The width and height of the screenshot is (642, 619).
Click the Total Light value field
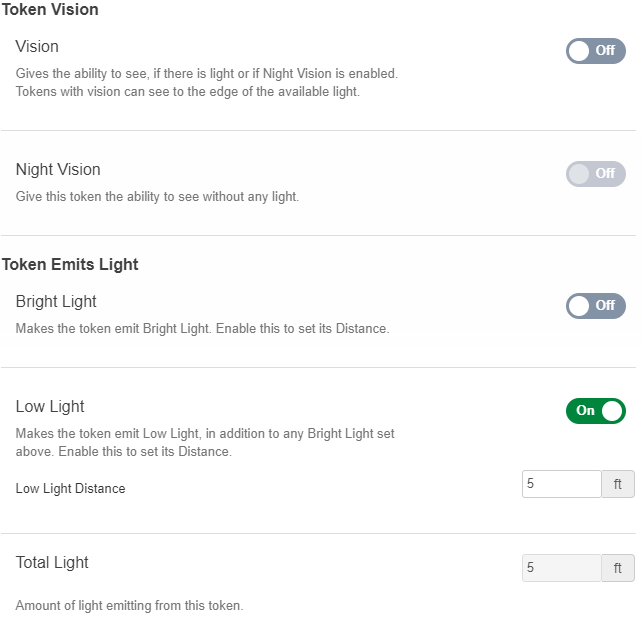coord(561,568)
